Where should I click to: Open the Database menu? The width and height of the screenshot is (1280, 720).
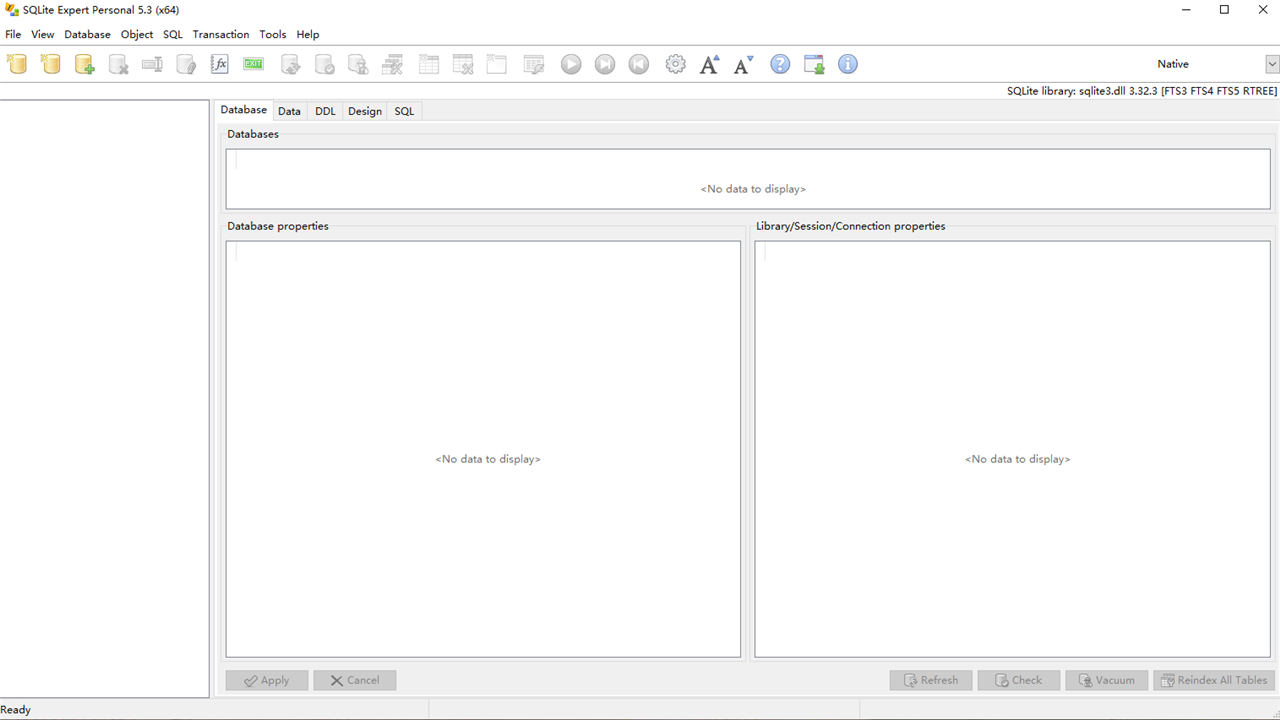(x=87, y=33)
